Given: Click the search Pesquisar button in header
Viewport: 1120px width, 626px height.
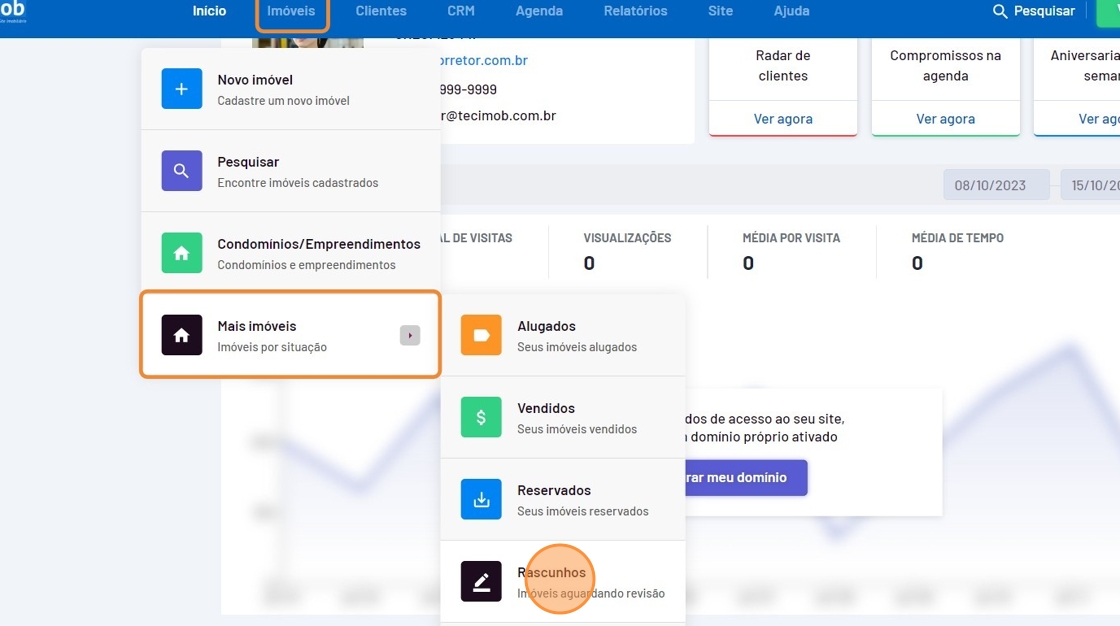Looking at the screenshot, I should (1033, 11).
